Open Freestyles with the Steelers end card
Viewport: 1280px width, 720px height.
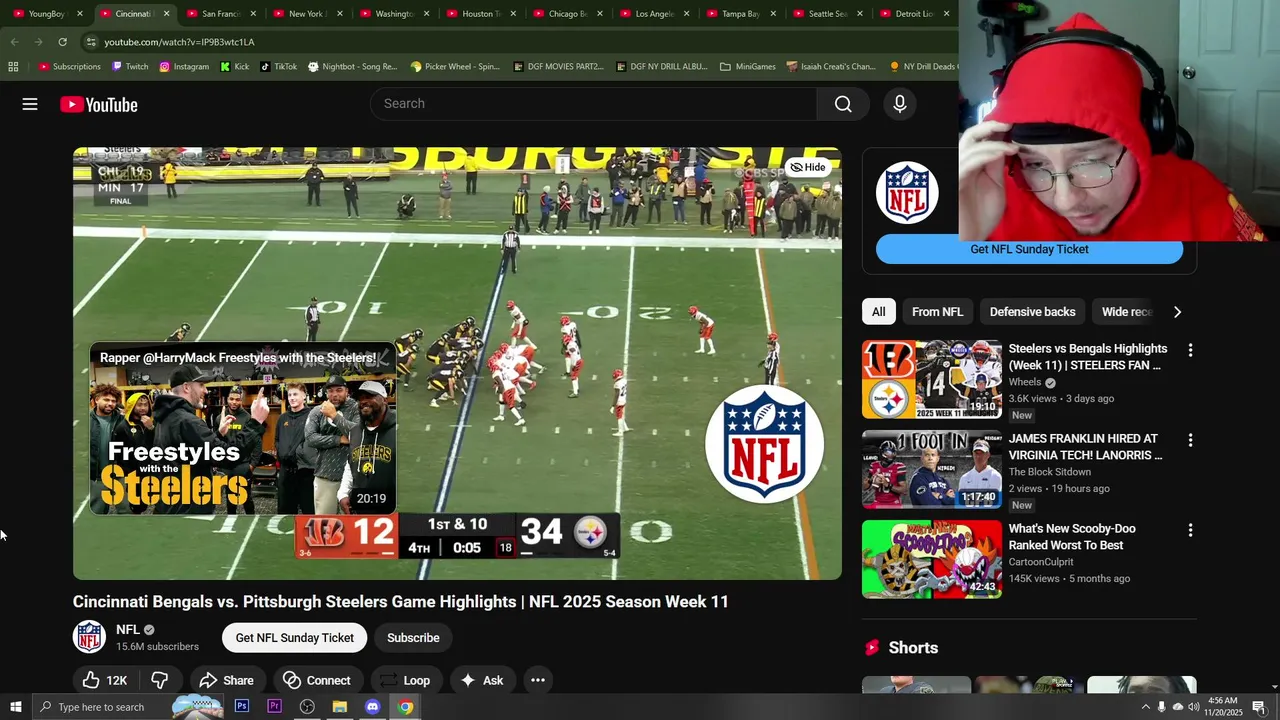point(243,429)
